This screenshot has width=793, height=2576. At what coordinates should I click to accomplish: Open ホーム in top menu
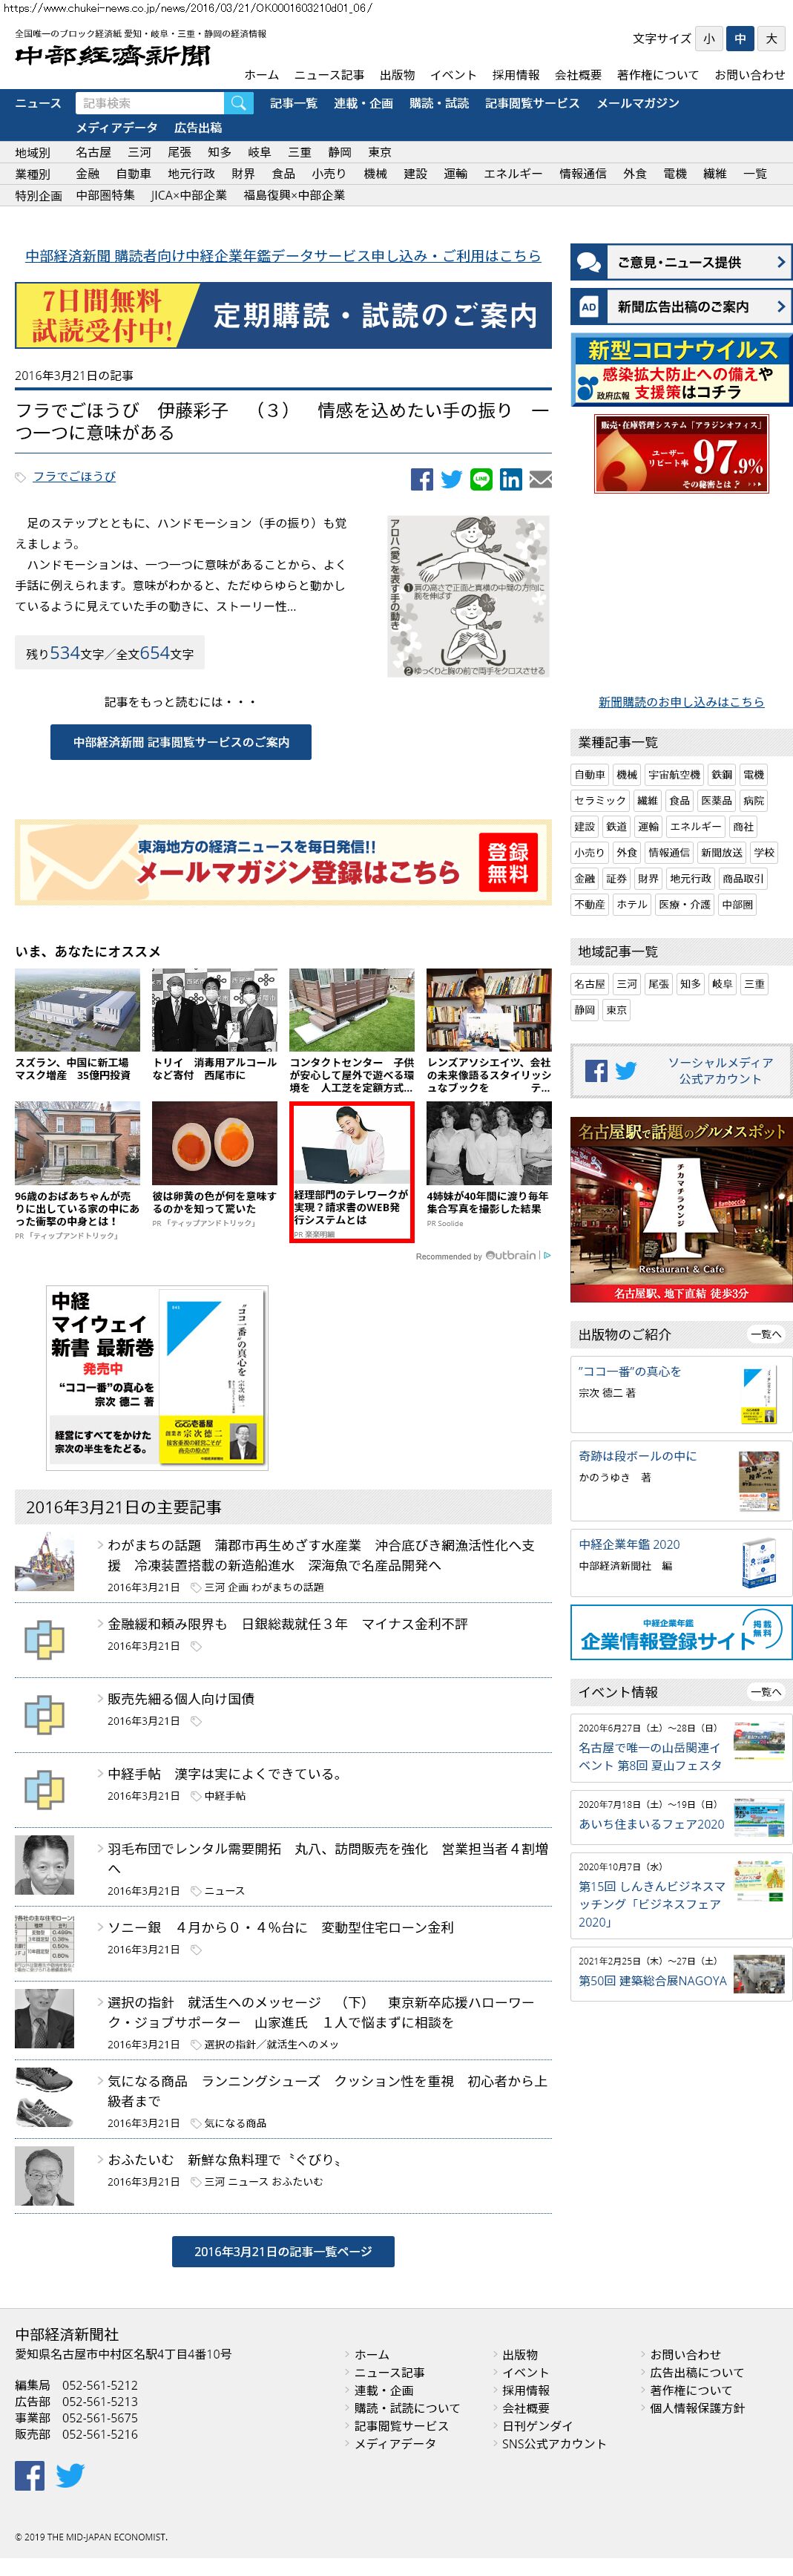[x=262, y=75]
